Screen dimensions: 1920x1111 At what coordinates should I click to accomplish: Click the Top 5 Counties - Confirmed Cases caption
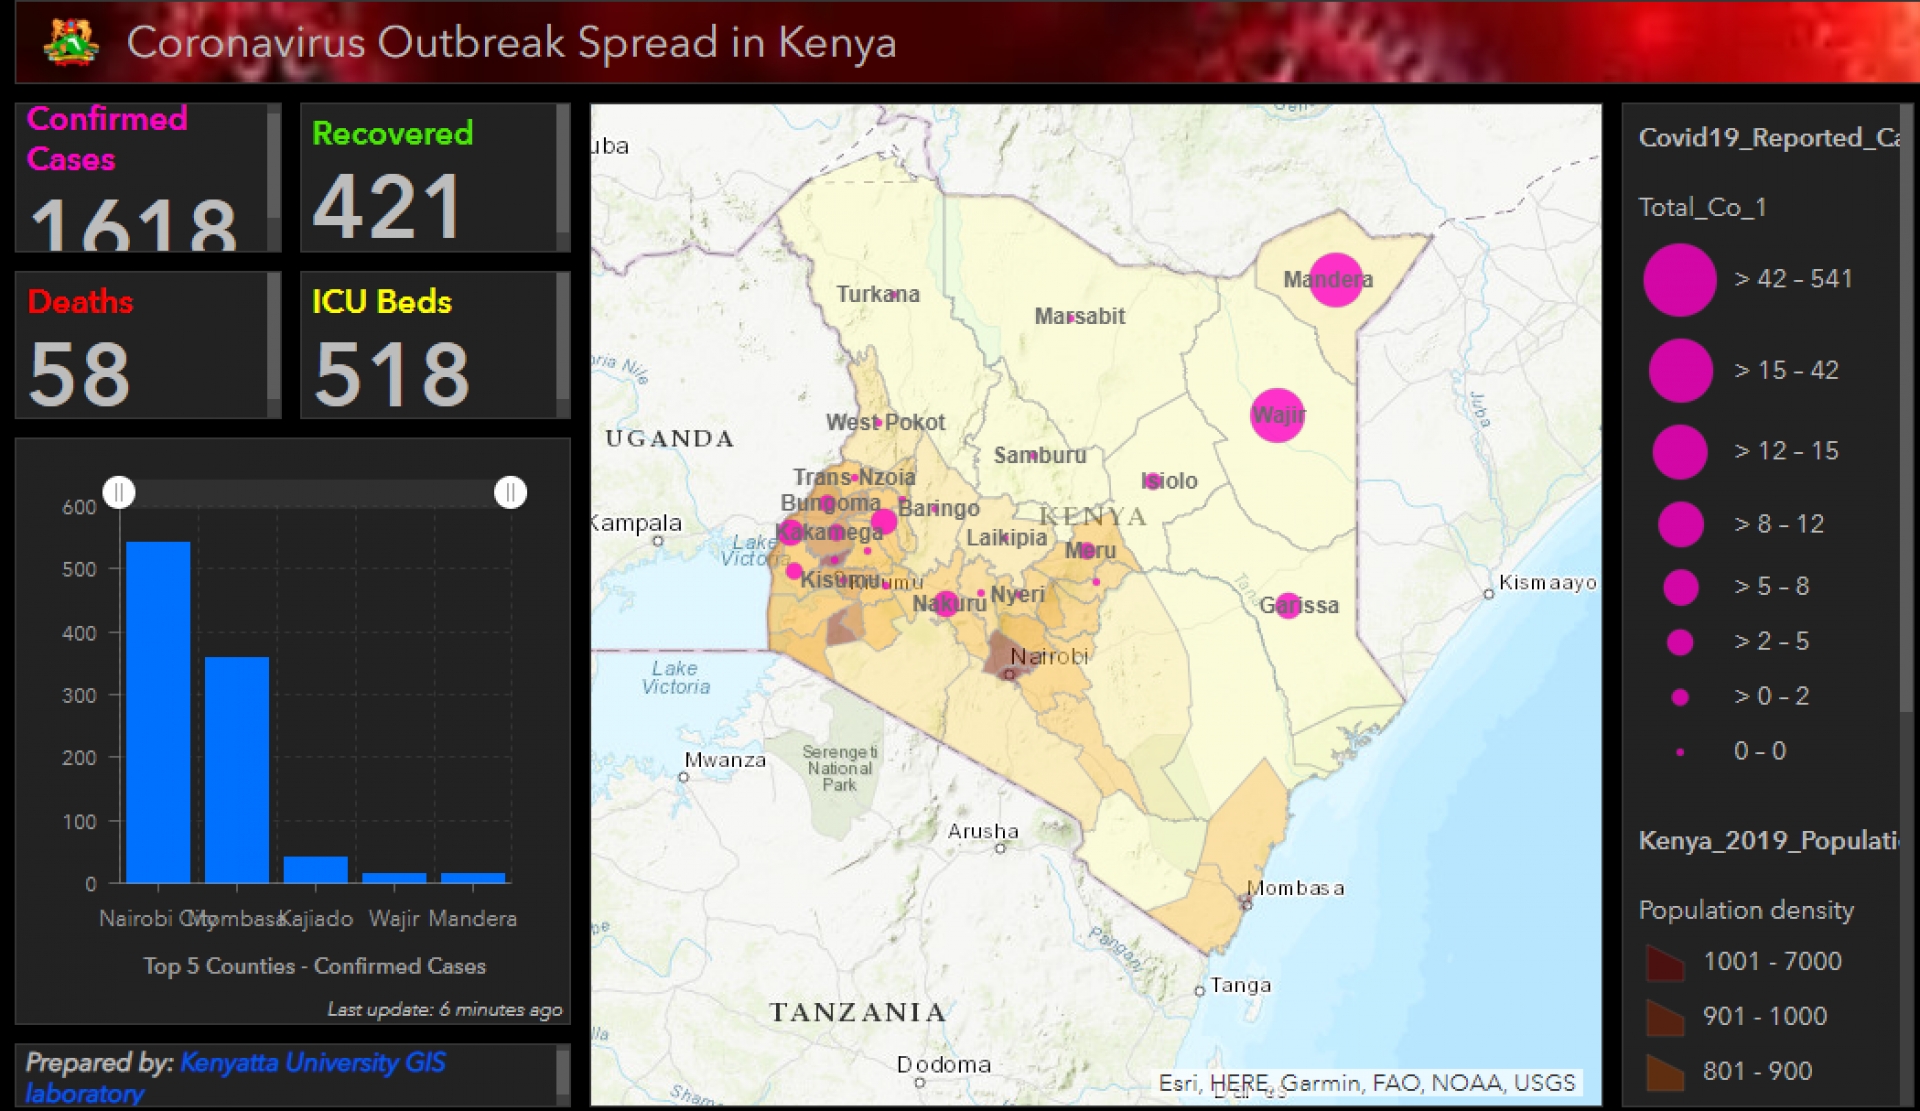pos(314,966)
